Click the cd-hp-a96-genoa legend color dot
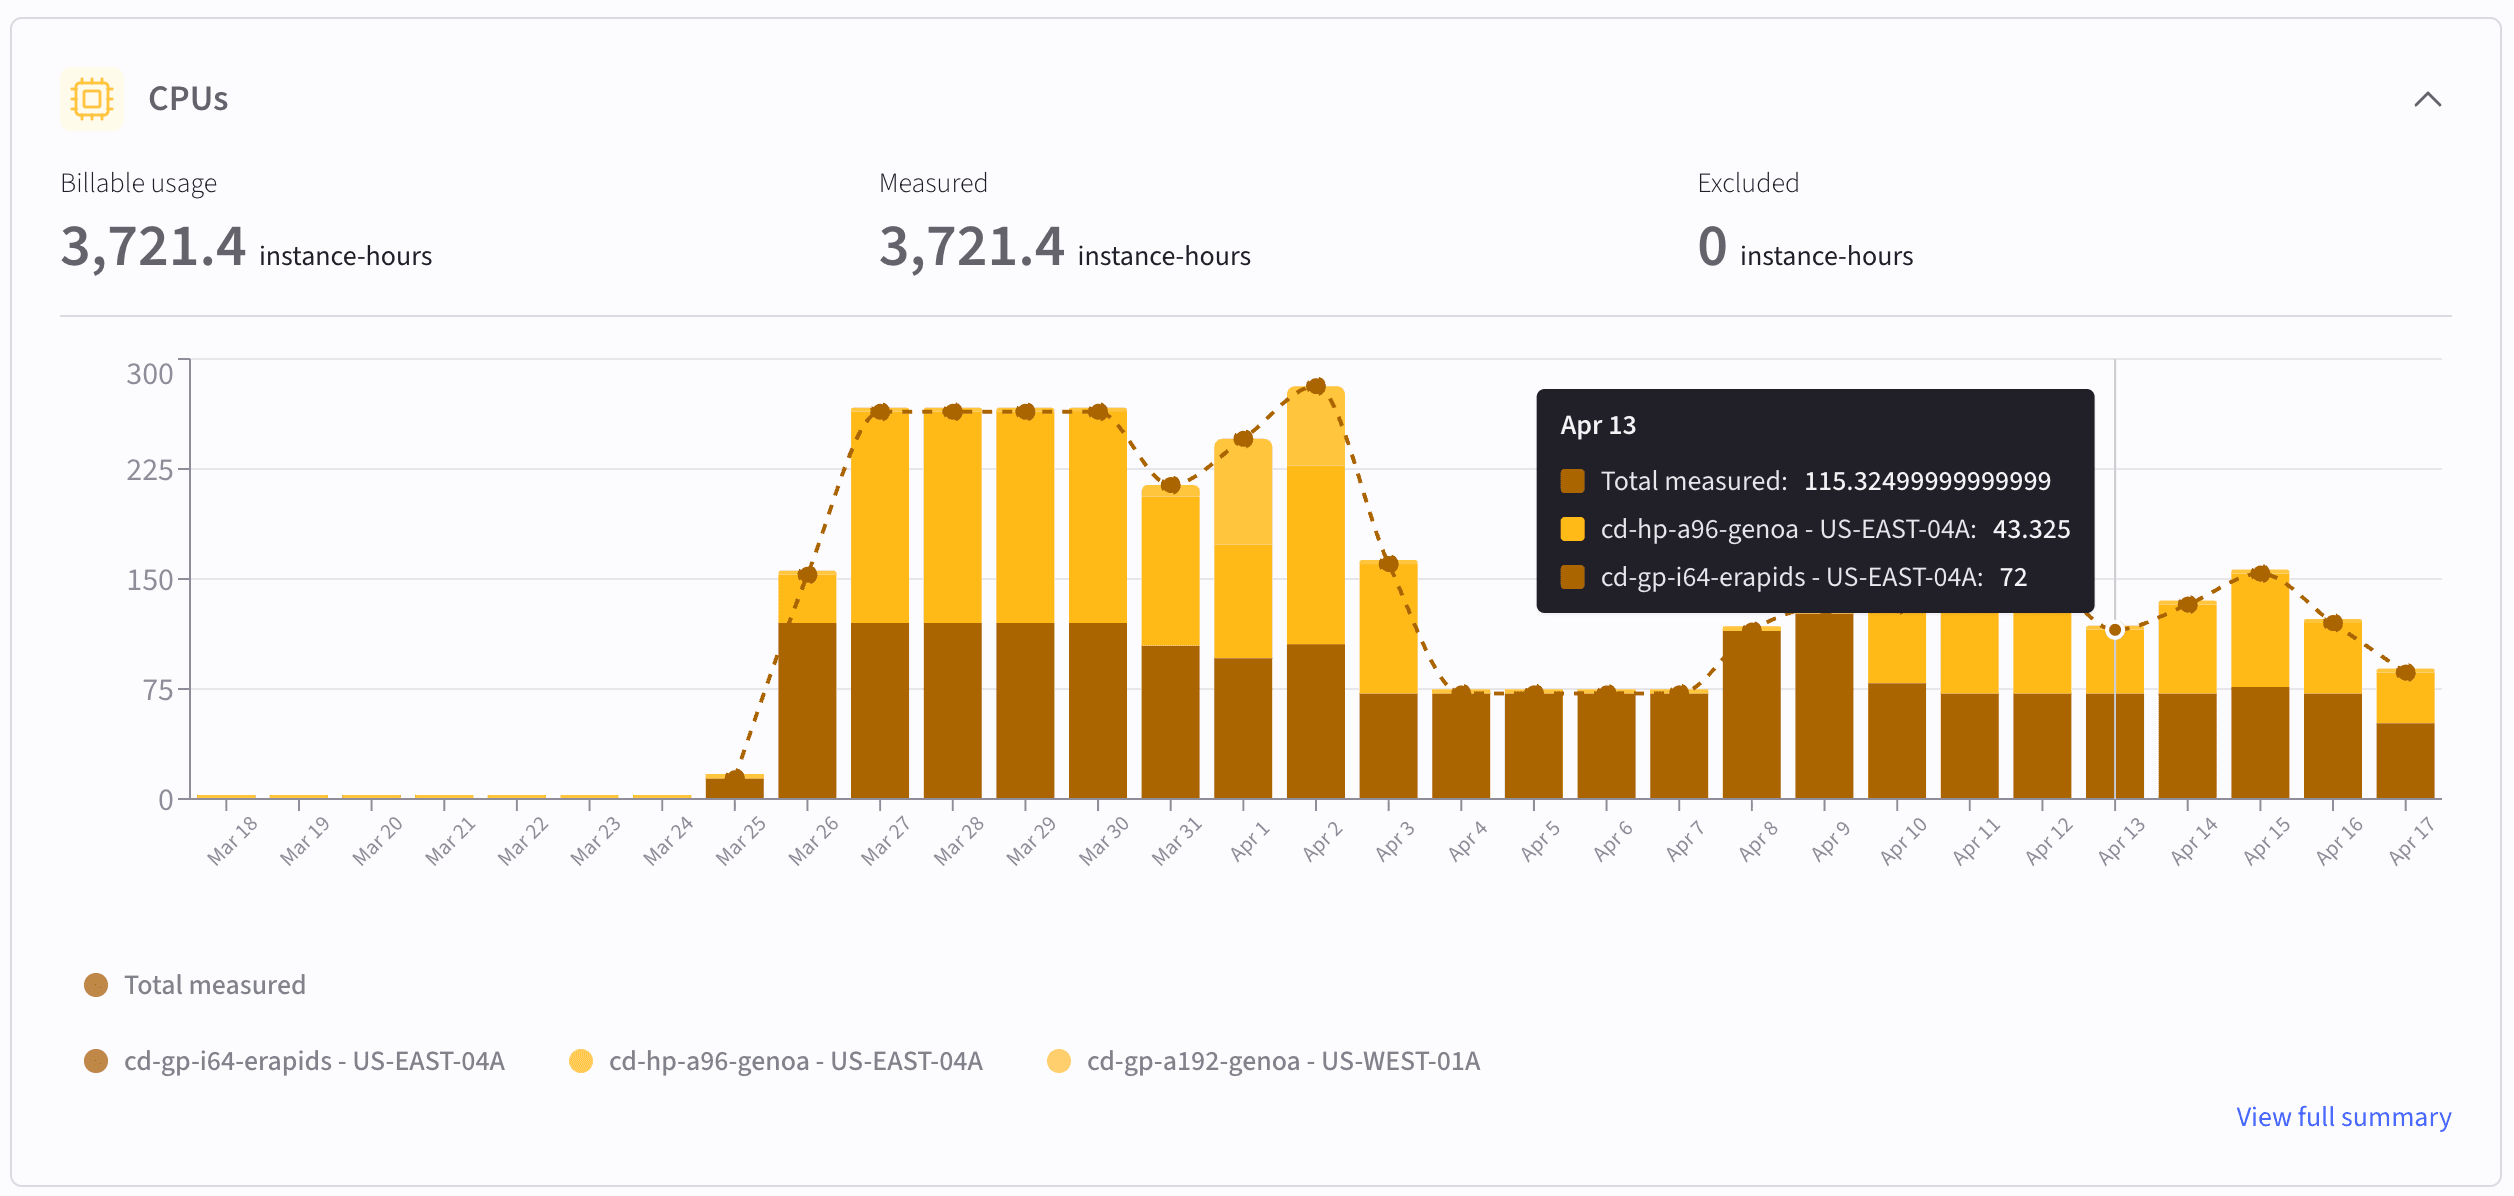 (x=580, y=1061)
